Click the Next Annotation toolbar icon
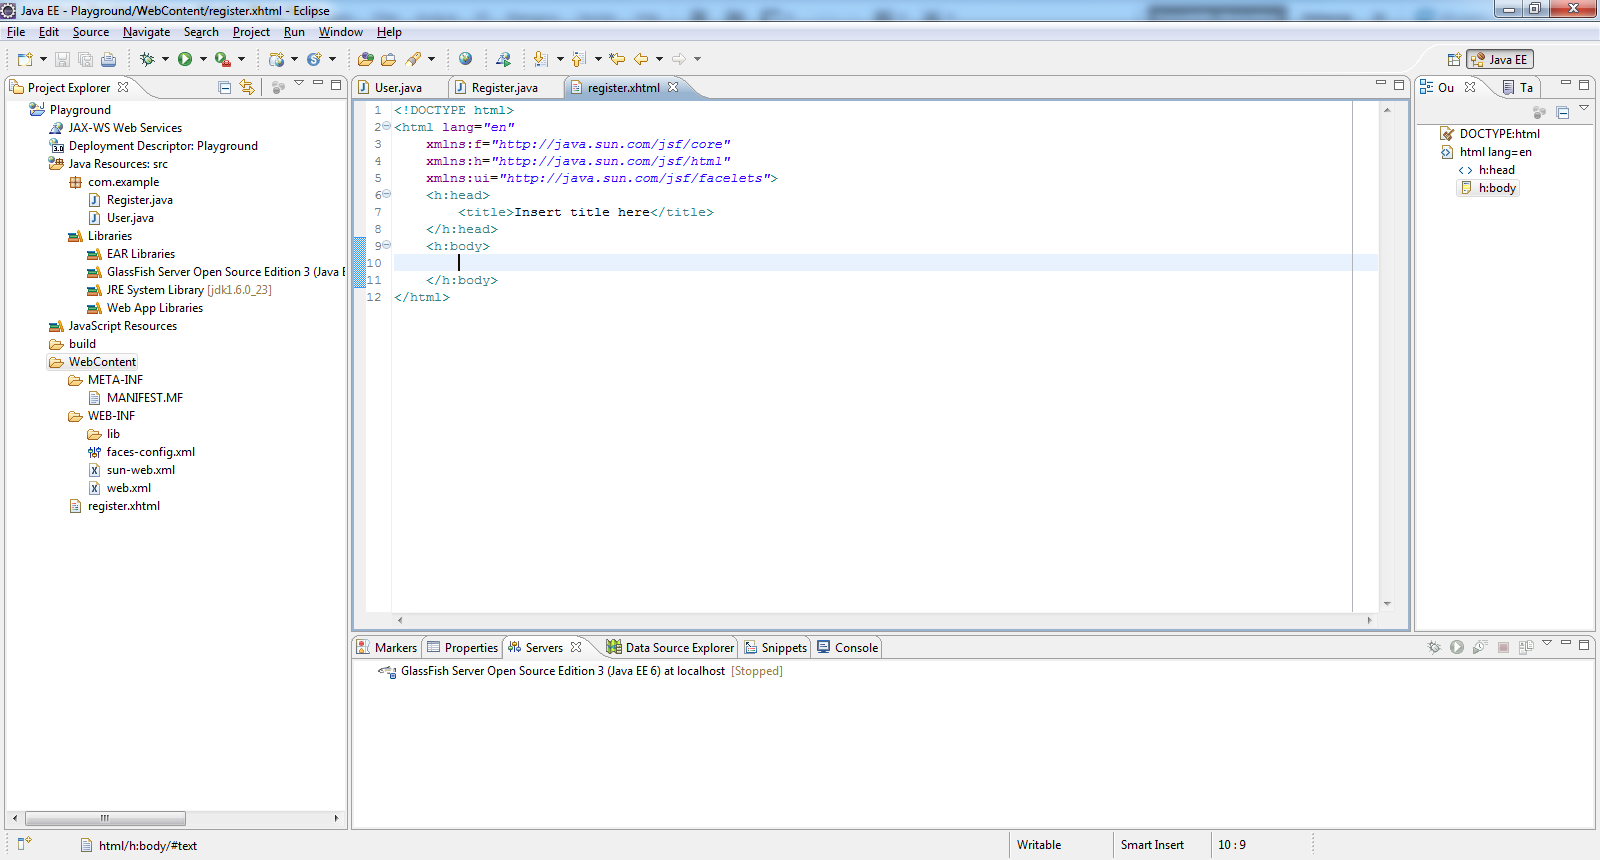This screenshot has height=860, width=1600. coord(540,59)
